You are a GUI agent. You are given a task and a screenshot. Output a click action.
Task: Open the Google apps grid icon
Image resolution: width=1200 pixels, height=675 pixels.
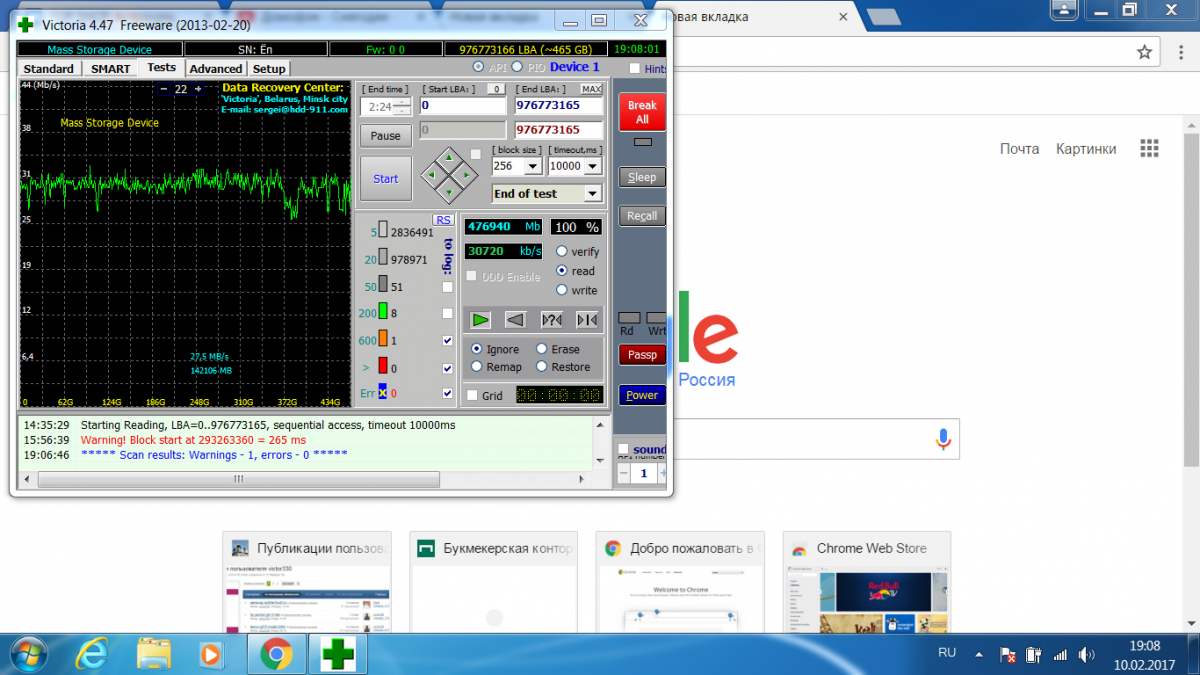pos(1149,148)
